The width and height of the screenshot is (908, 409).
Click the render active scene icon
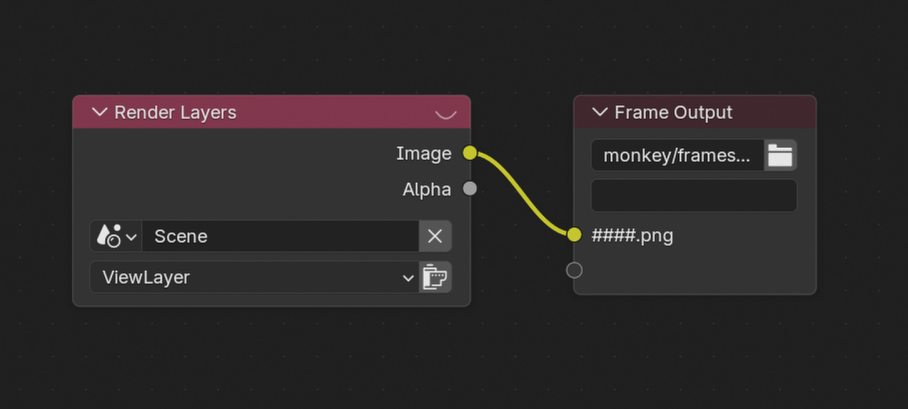point(435,277)
